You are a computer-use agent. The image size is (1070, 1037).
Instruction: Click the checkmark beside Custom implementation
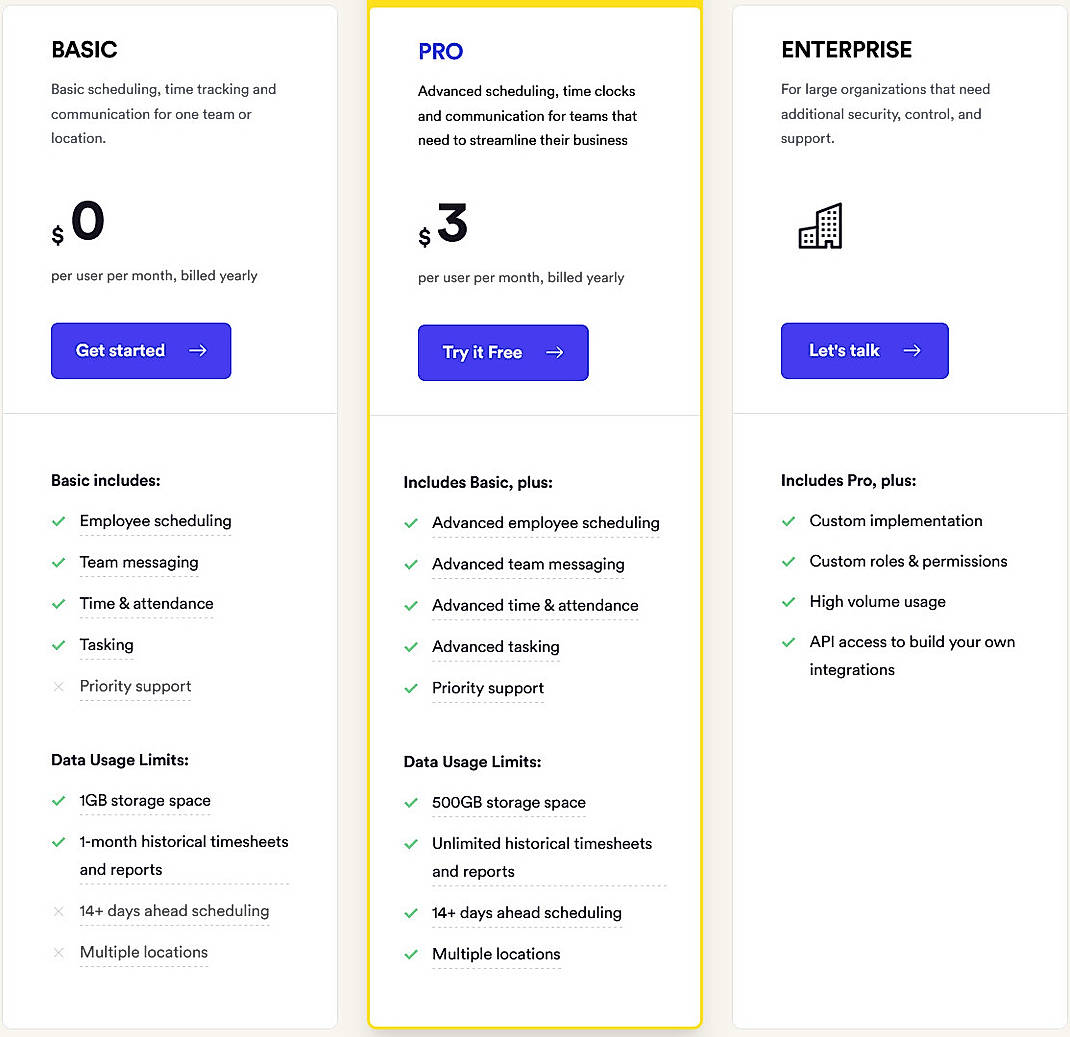789,521
